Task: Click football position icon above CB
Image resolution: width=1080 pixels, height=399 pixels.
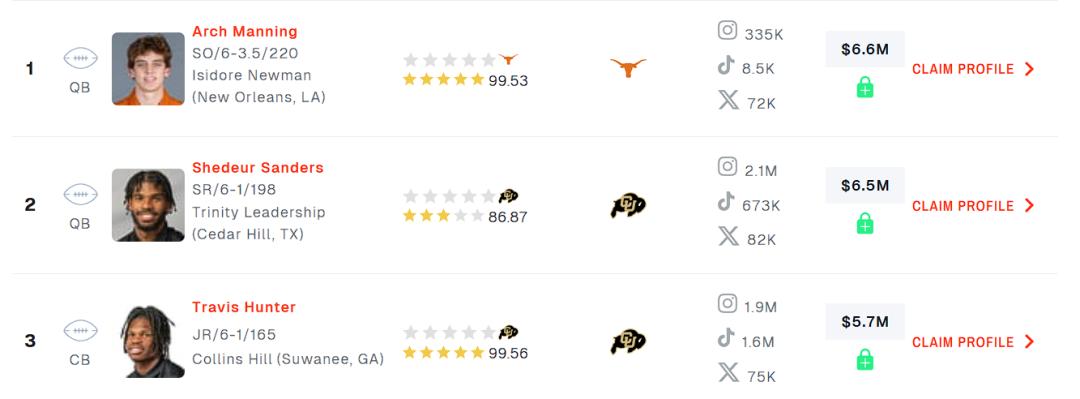Action: (81, 331)
